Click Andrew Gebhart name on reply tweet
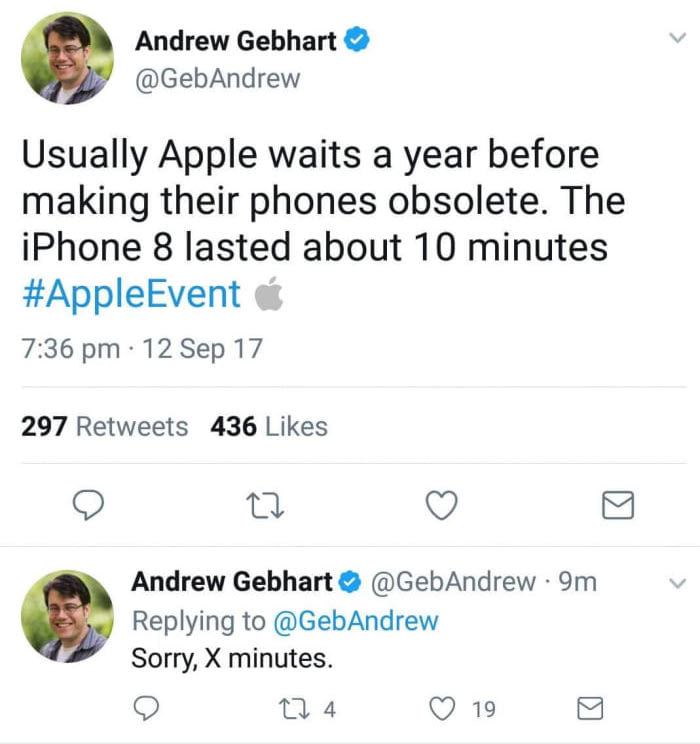Image resolution: width=700 pixels, height=744 pixels. click(232, 581)
